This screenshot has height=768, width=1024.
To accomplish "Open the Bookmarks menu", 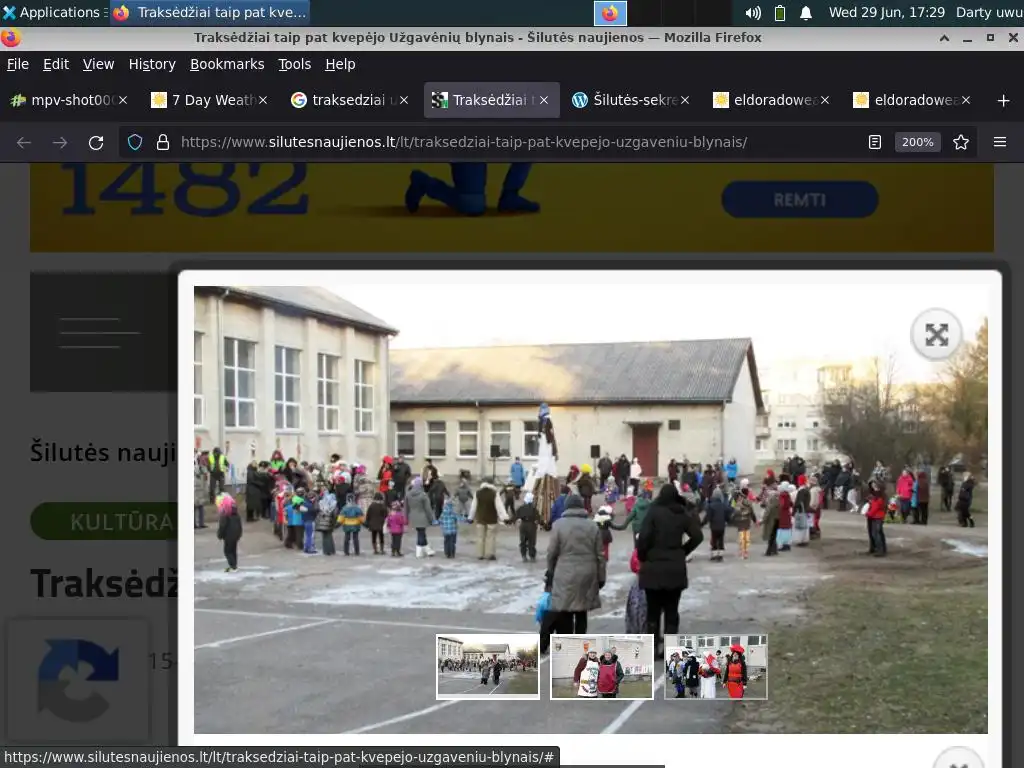I will pos(227,64).
